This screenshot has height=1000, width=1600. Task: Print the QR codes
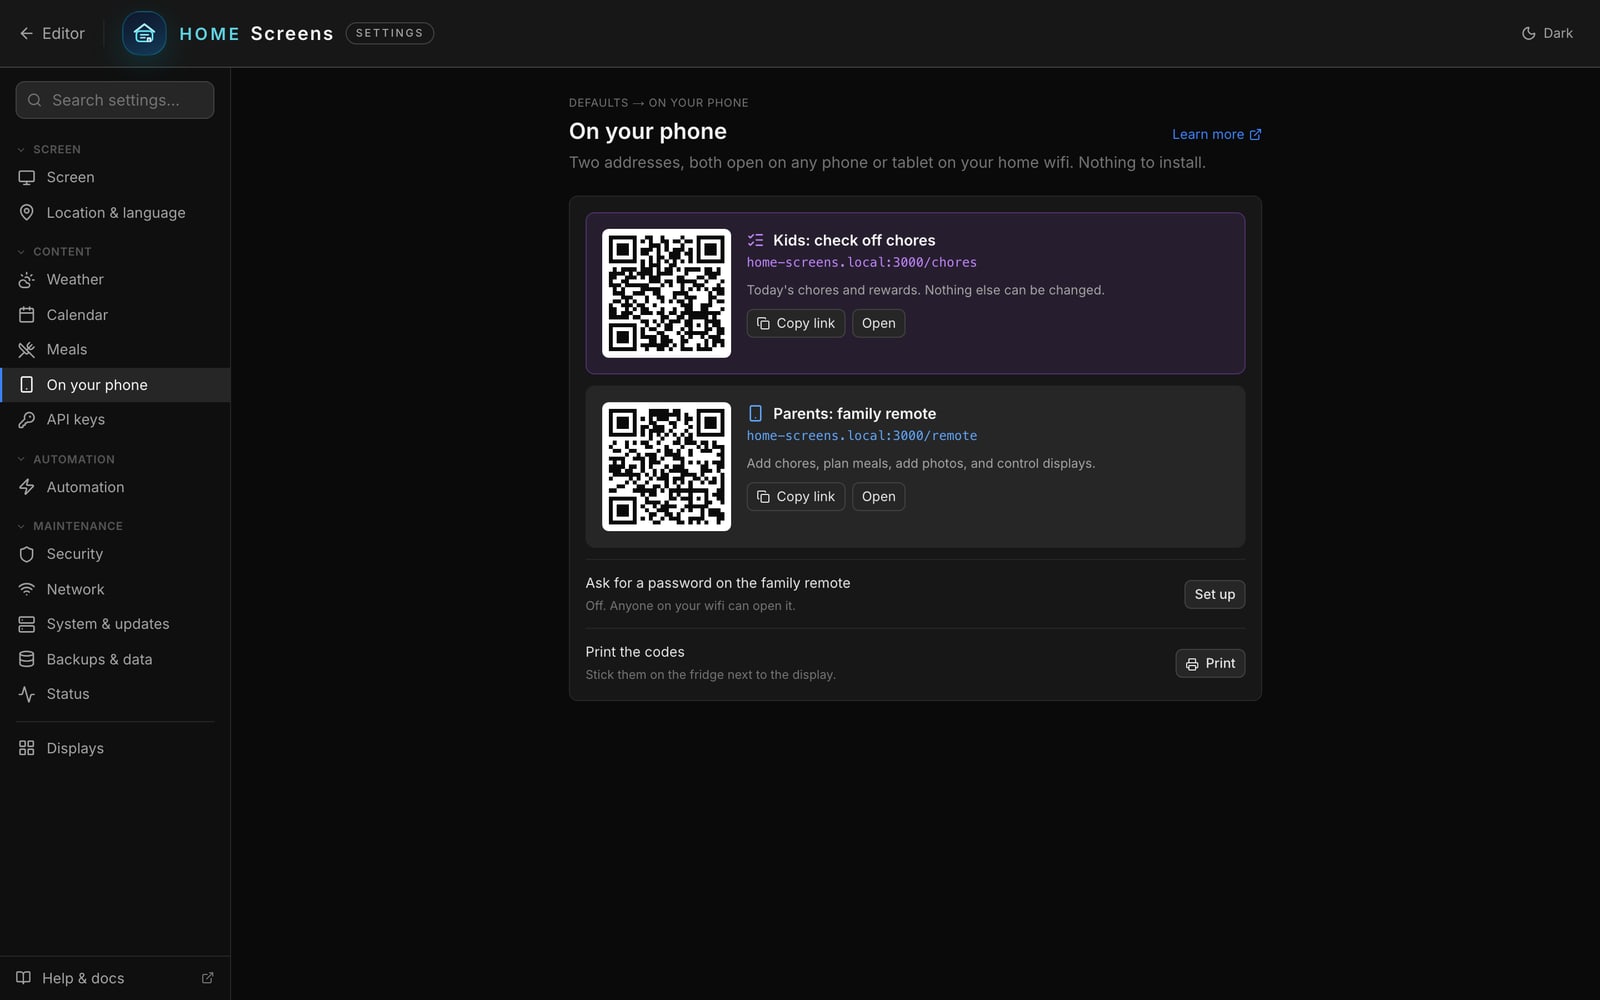[x=1210, y=663]
